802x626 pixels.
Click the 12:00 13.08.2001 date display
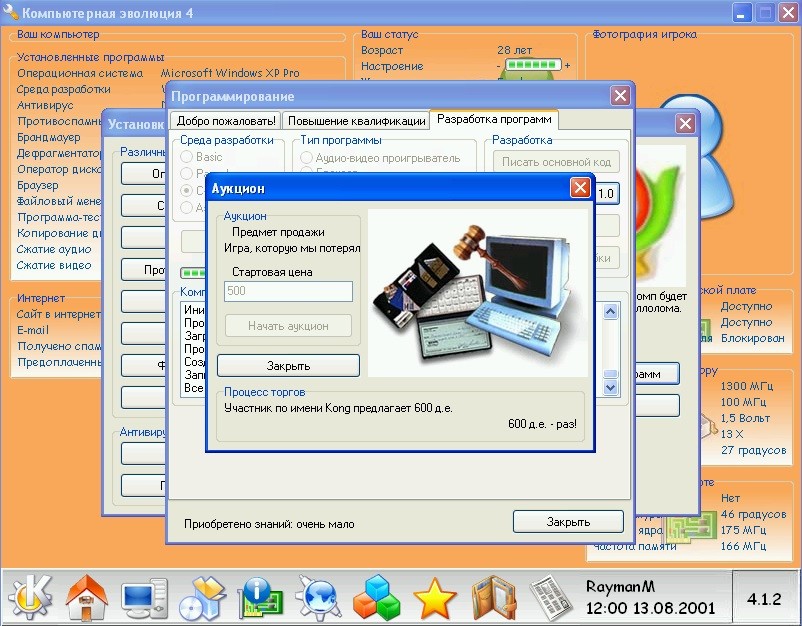650,608
